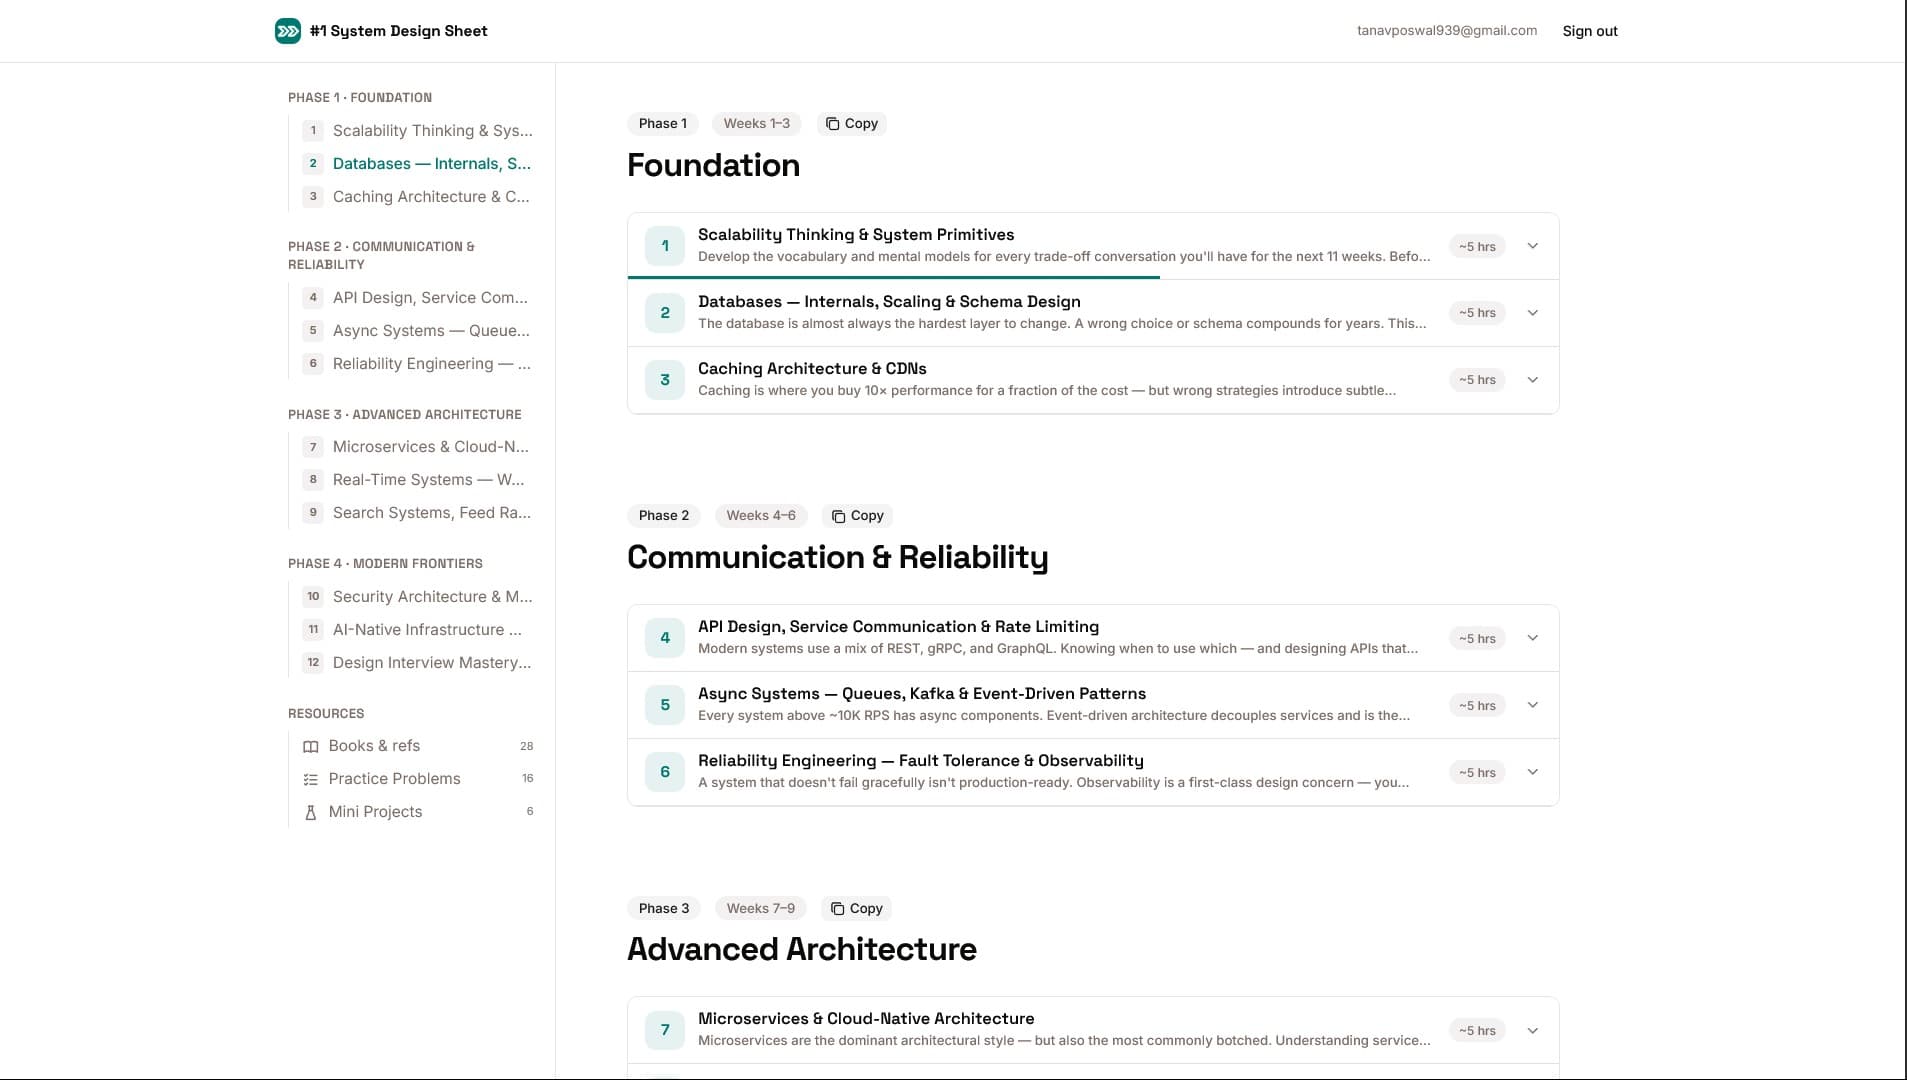Open the Books & refs resources
Image resolution: width=1907 pixels, height=1080 pixels.
point(418,746)
